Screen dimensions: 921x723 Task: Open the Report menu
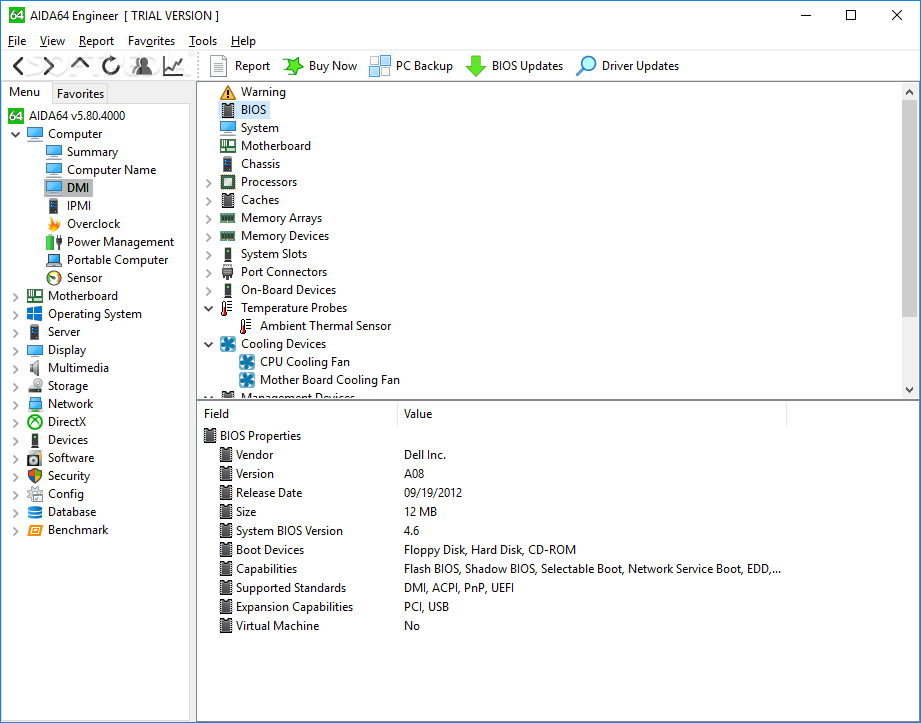point(96,41)
